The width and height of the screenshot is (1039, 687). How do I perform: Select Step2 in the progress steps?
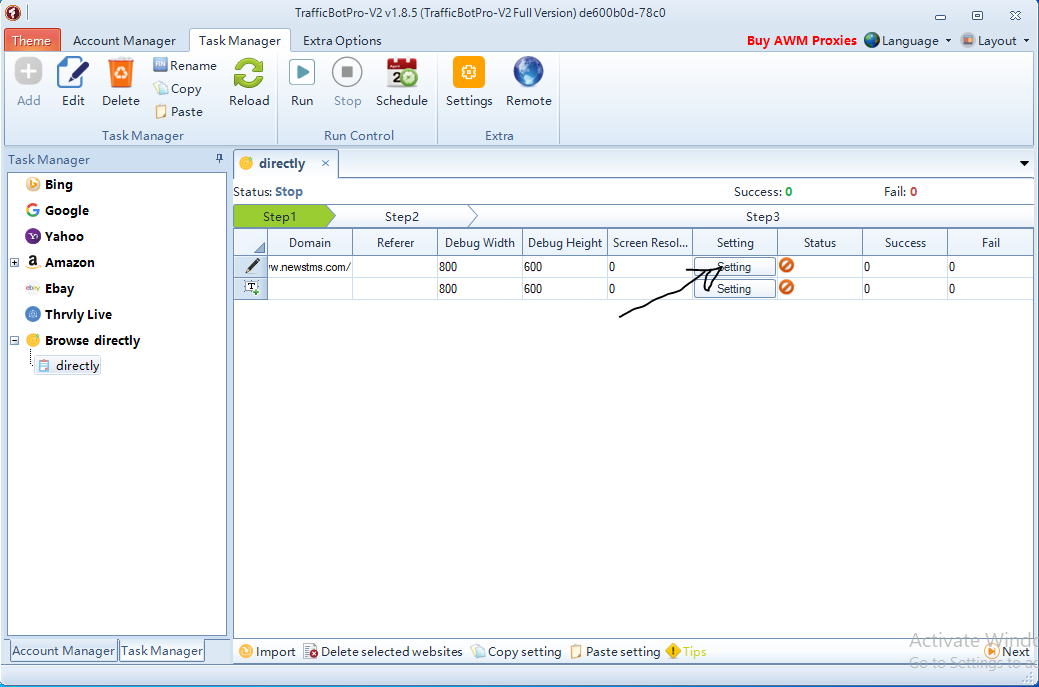pos(401,217)
